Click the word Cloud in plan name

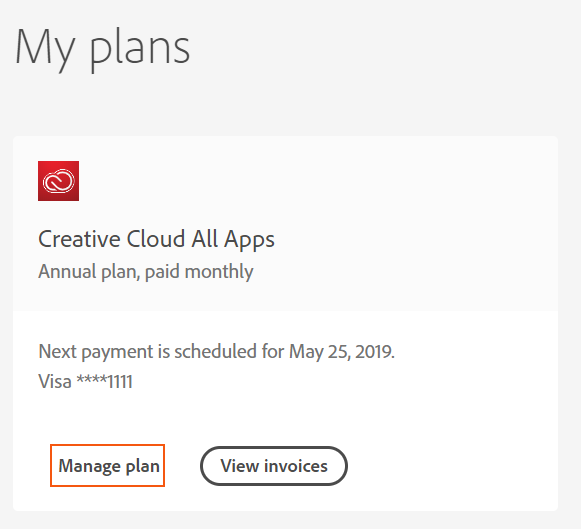click(x=156, y=239)
